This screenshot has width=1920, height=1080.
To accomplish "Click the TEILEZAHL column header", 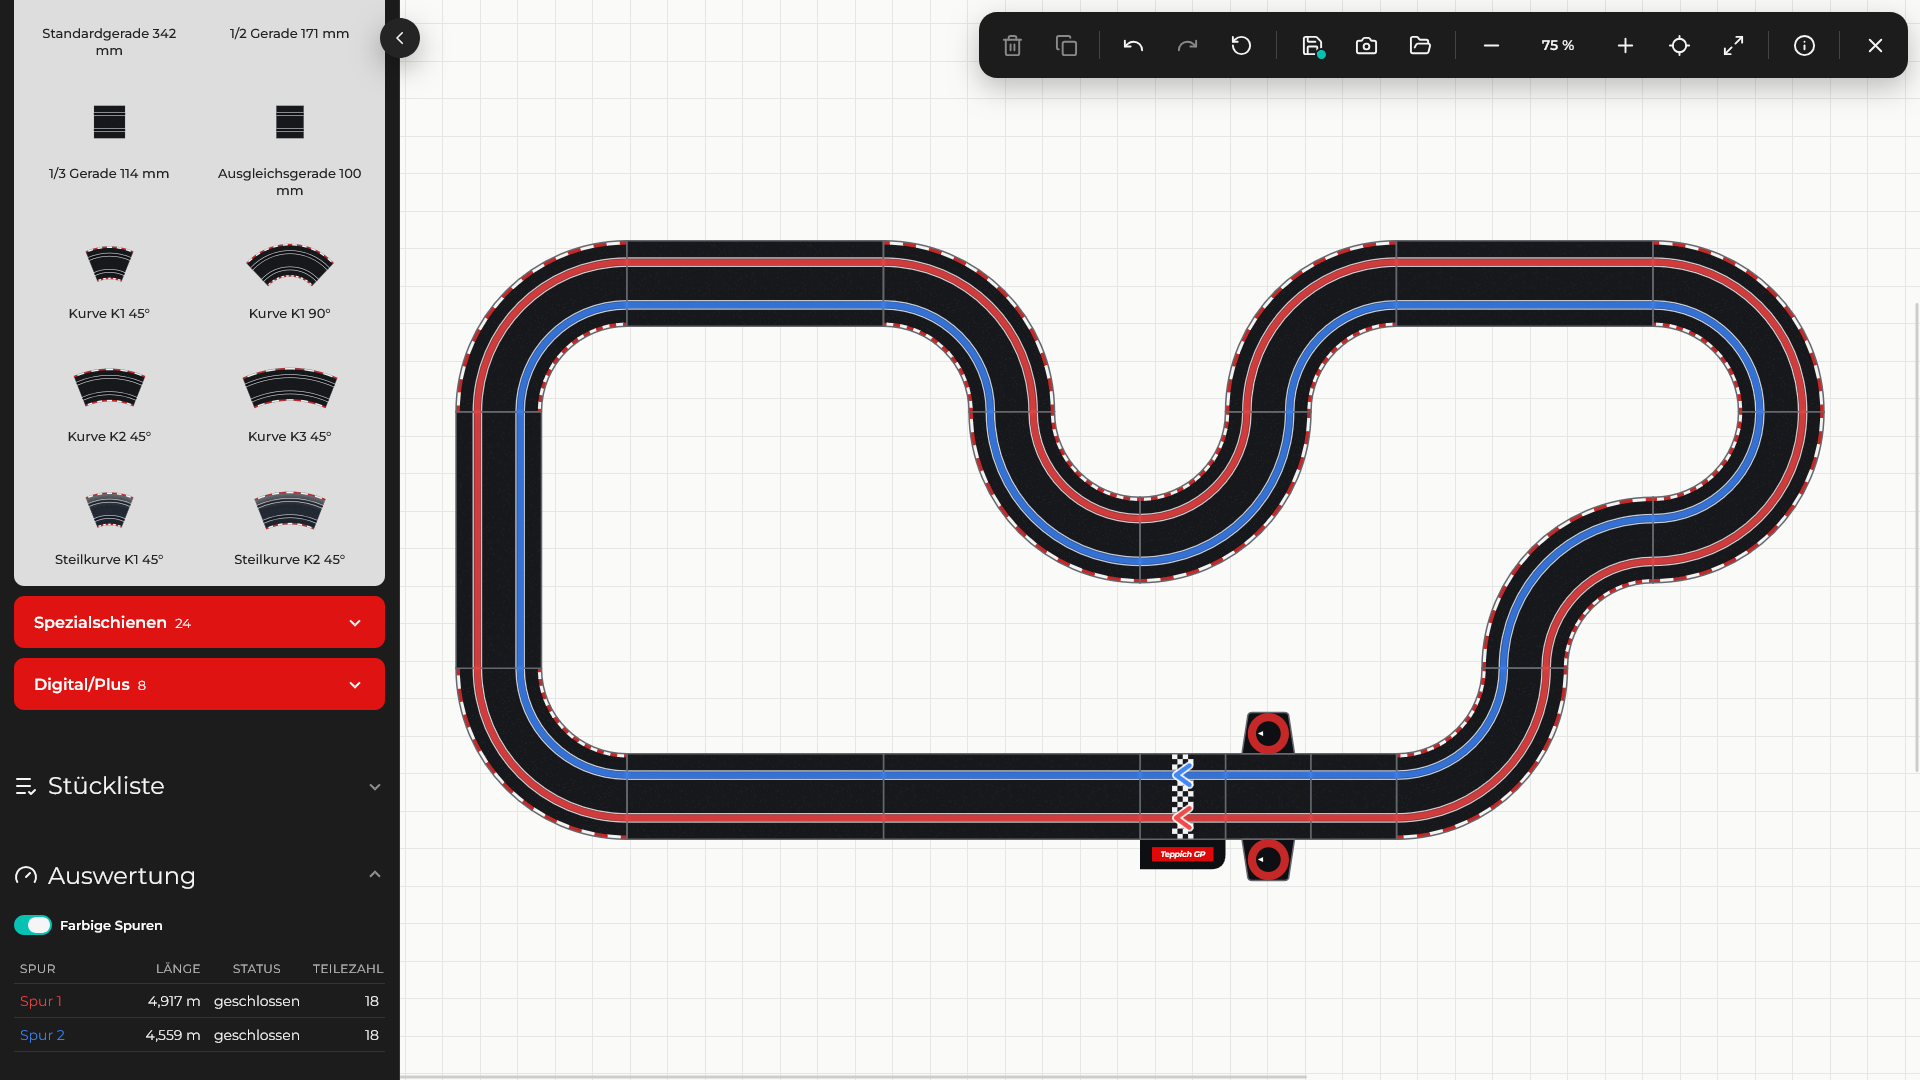I will 347,968.
